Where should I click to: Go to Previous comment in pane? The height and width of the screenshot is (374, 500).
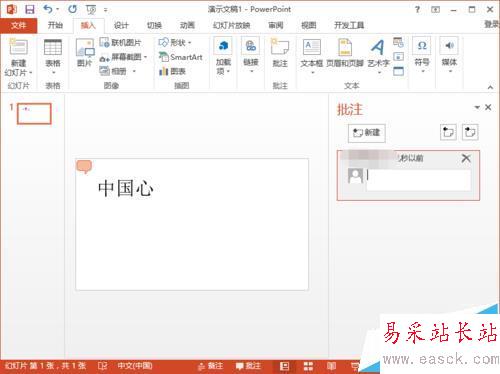click(x=448, y=132)
